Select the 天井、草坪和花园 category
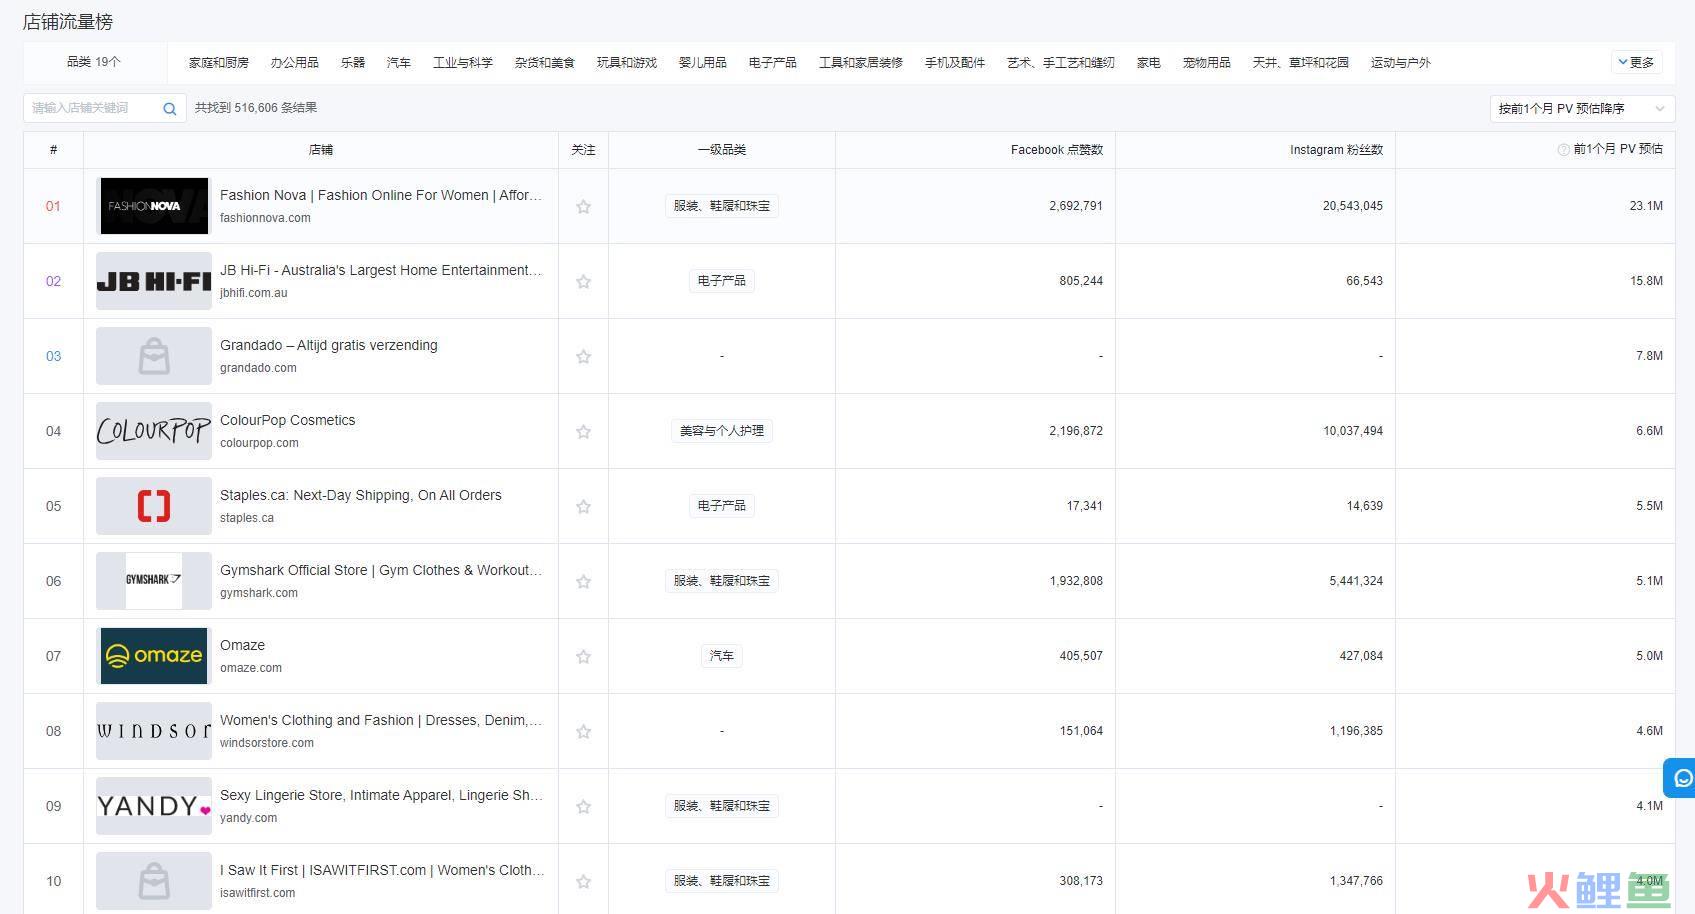This screenshot has height=914, width=1695. [x=1301, y=62]
